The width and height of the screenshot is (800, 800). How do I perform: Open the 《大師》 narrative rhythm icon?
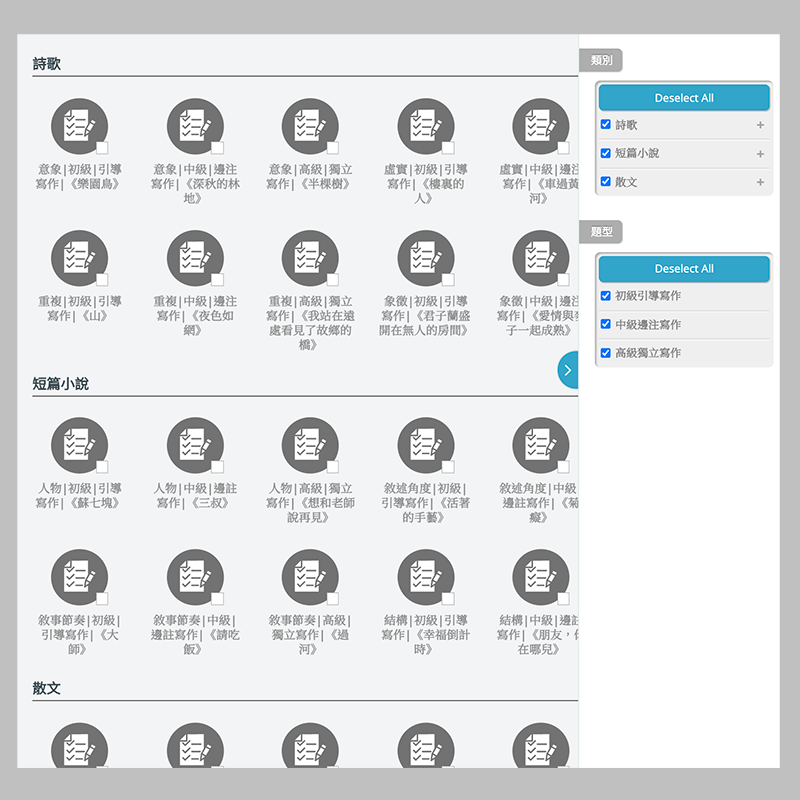click(x=79, y=577)
